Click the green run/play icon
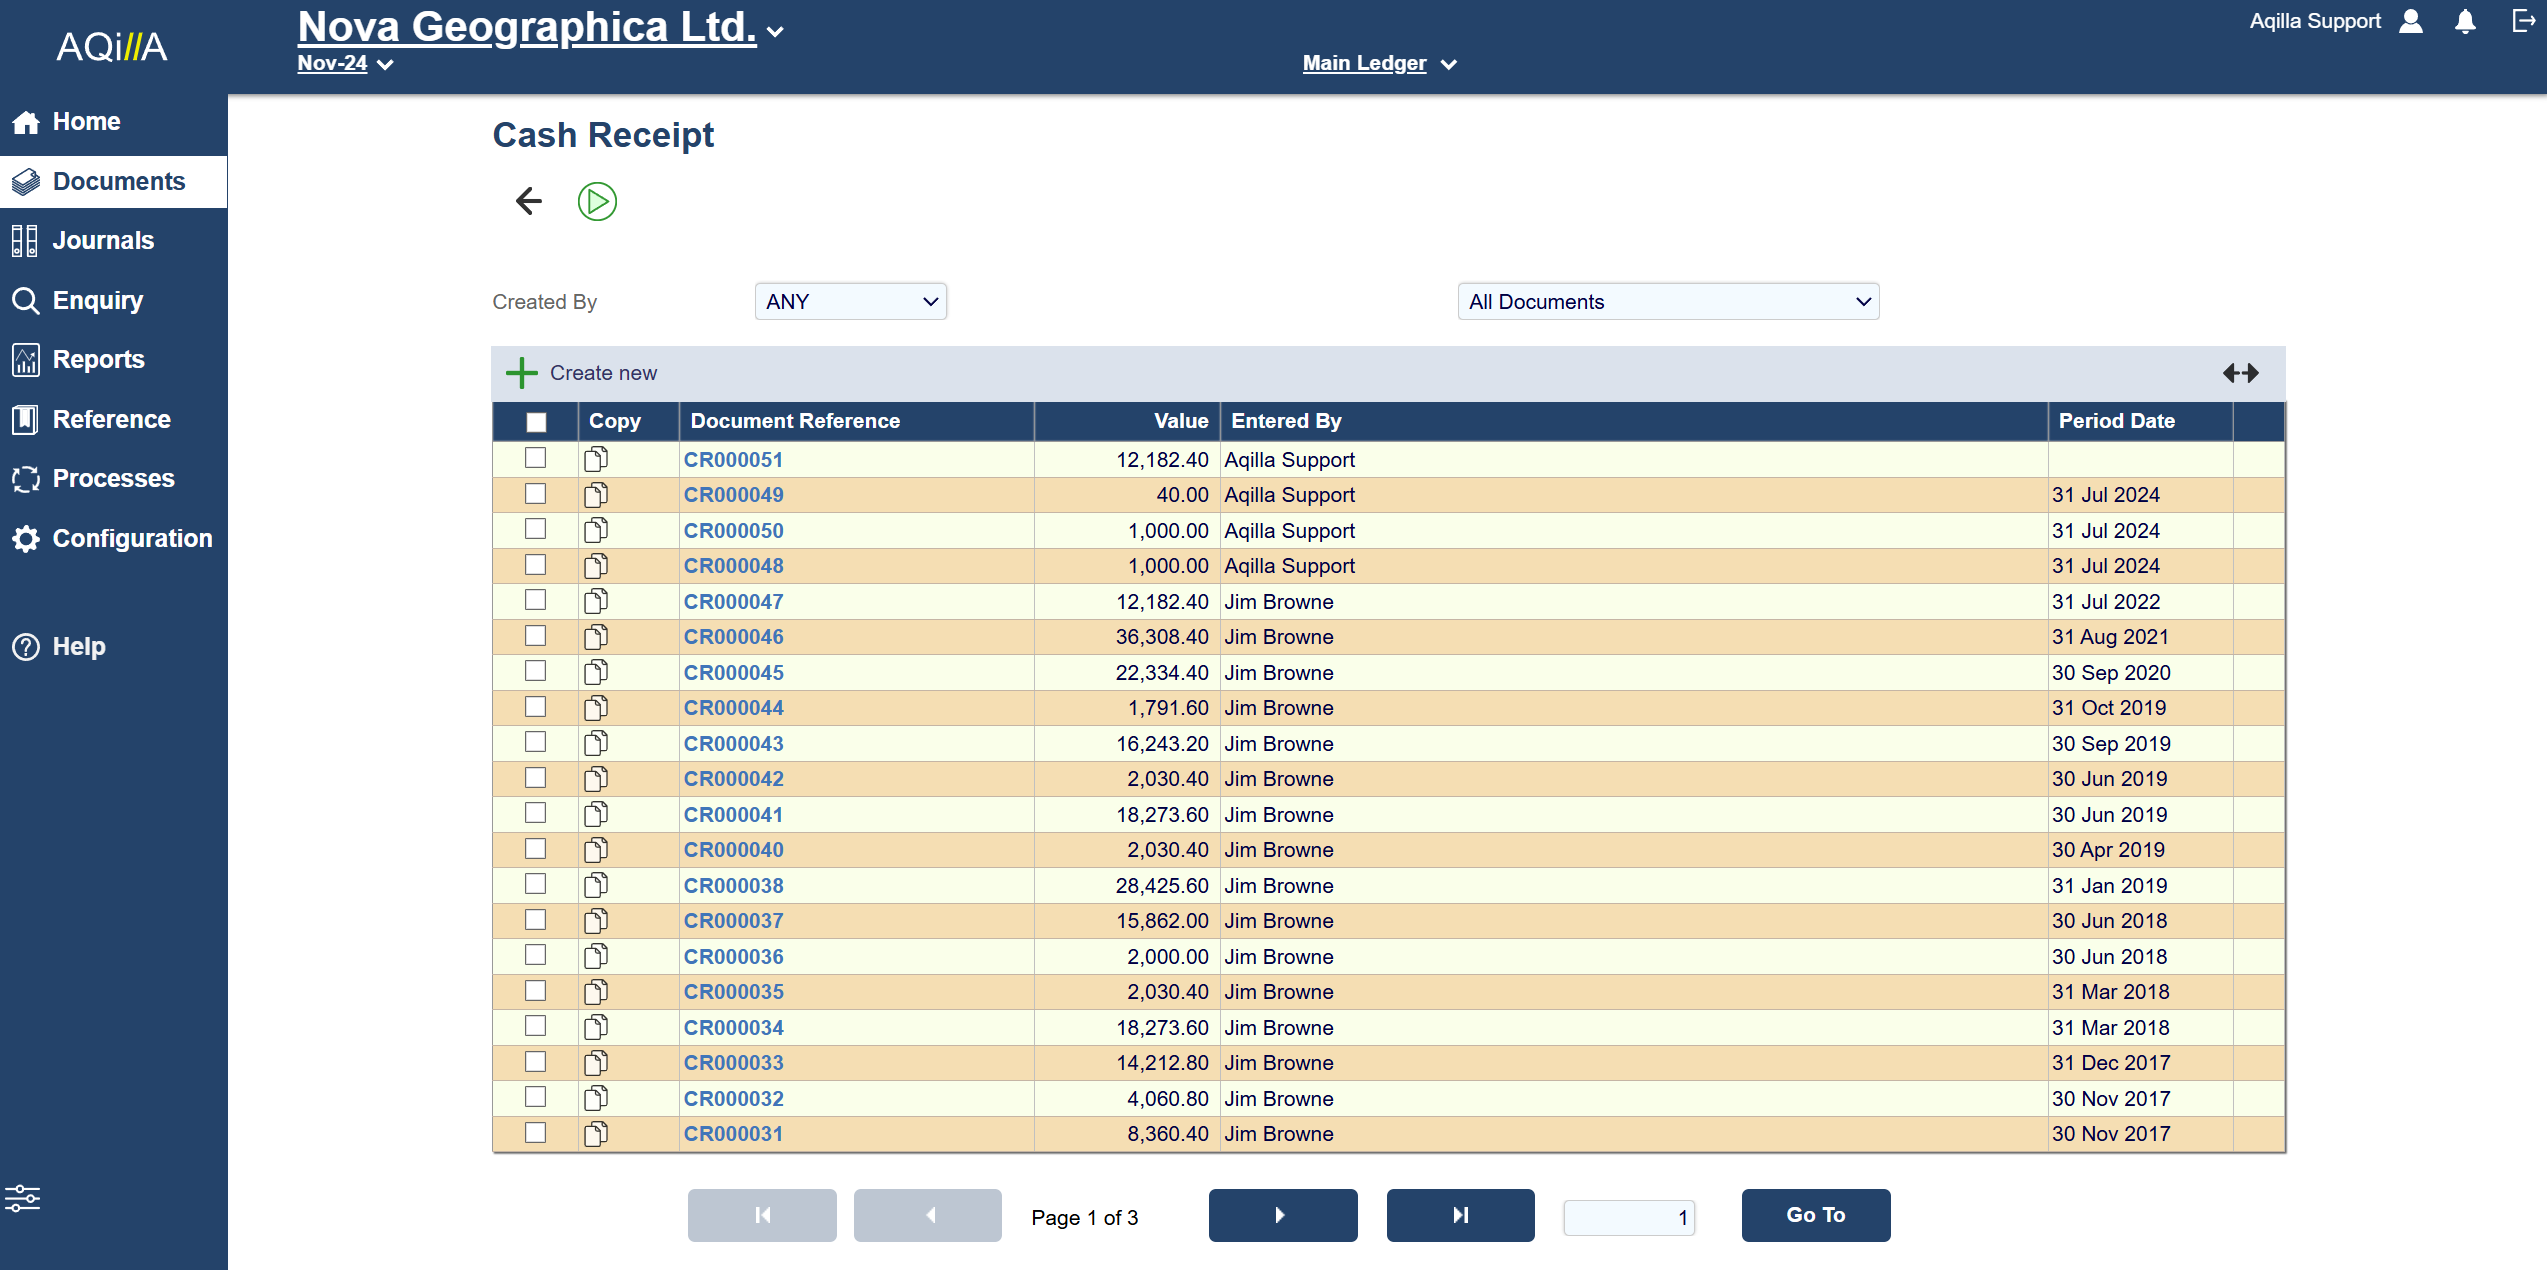The width and height of the screenshot is (2547, 1270). [x=597, y=201]
